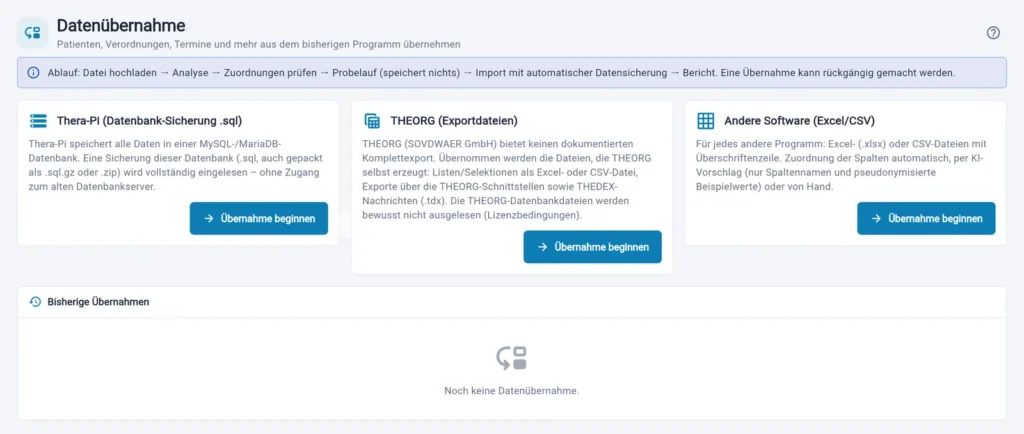Screen dimensions: 1024x434
Task: Click the 'Bisherige Übernahmen' section heading
Action: click(x=99, y=302)
